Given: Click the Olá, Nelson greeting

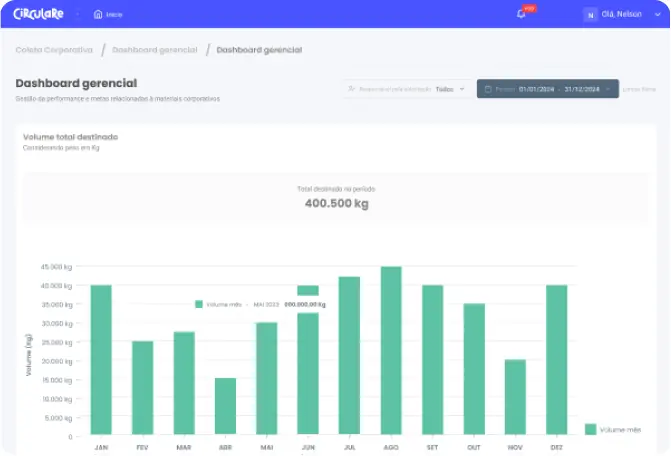Looking at the screenshot, I should point(621,15).
